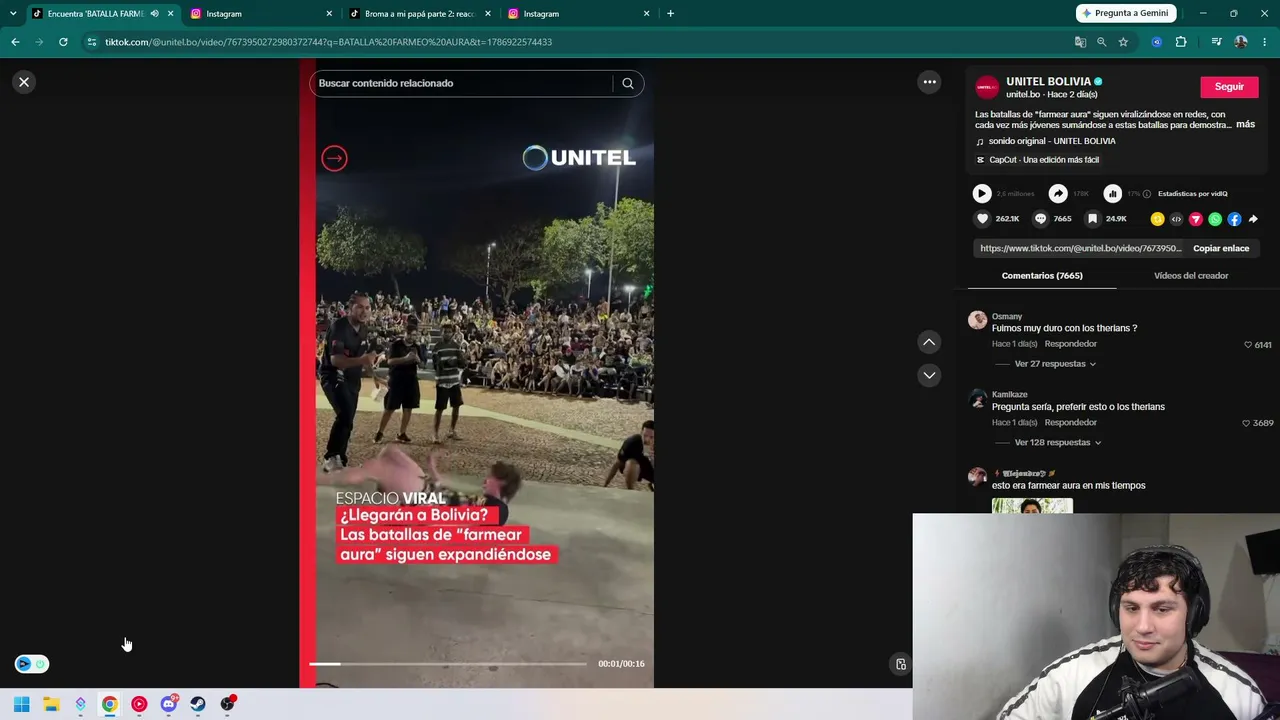
Task: Open the clipboard icon beside the video
Action: click(900, 664)
